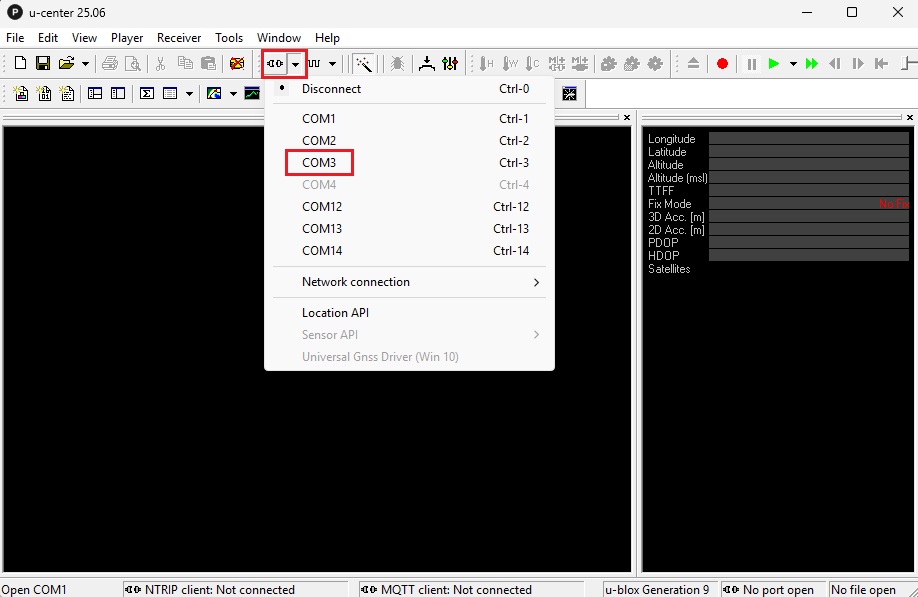This screenshot has width=918, height=597.
Task: Open dropdown arrow beside the Open folder icon
Action: [85, 64]
